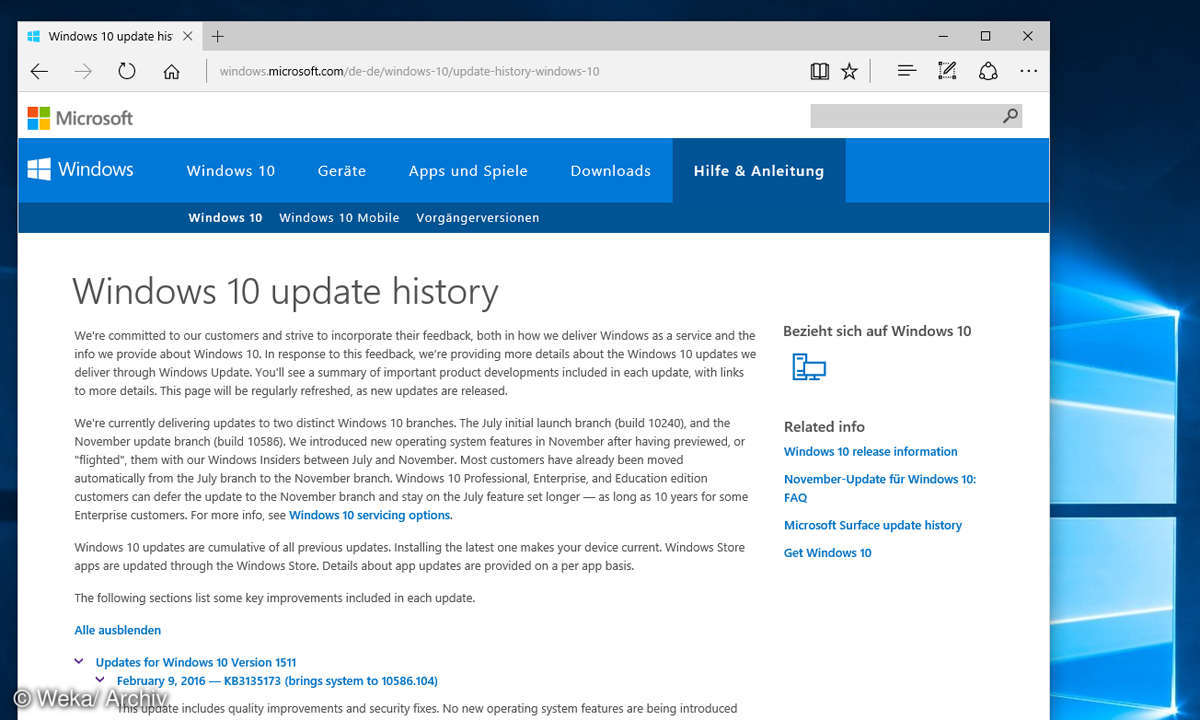
Task: Click the Related info heading
Action: tap(824, 426)
